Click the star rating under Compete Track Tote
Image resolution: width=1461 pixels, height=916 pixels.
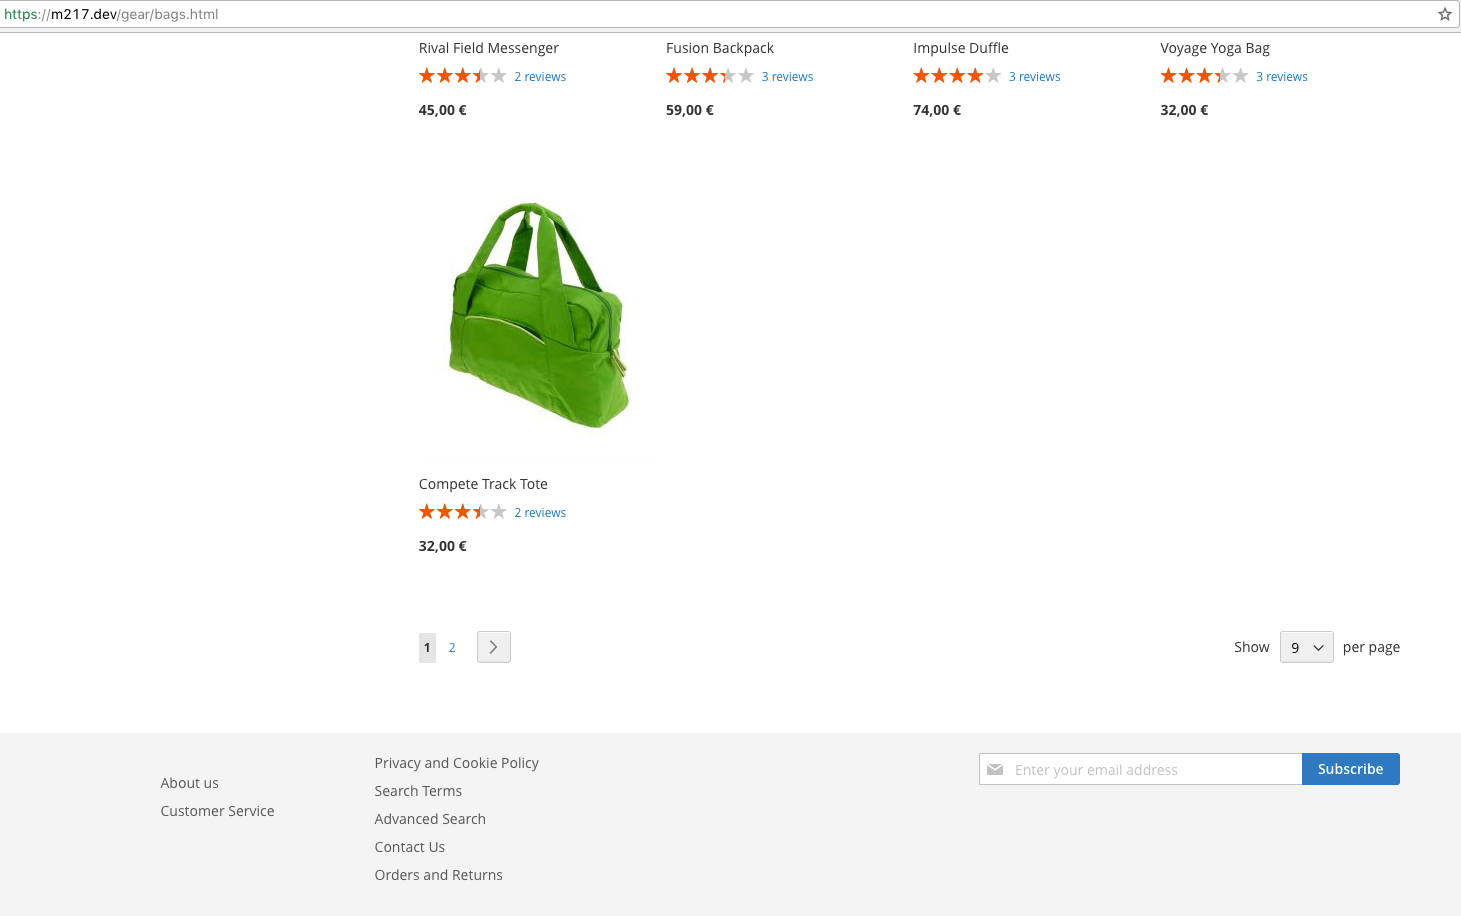[462, 511]
